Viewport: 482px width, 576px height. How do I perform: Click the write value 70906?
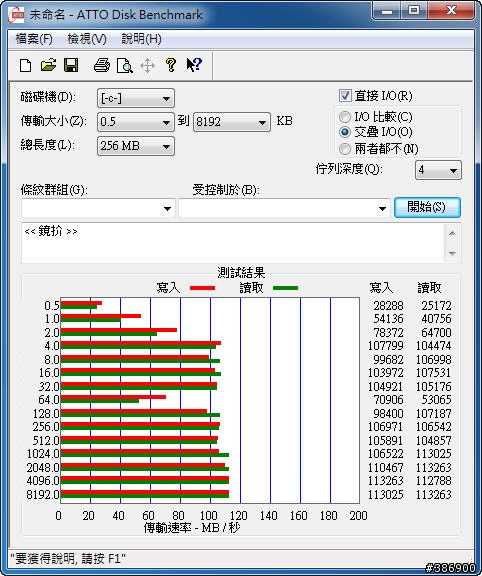click(x=388, y=399)
